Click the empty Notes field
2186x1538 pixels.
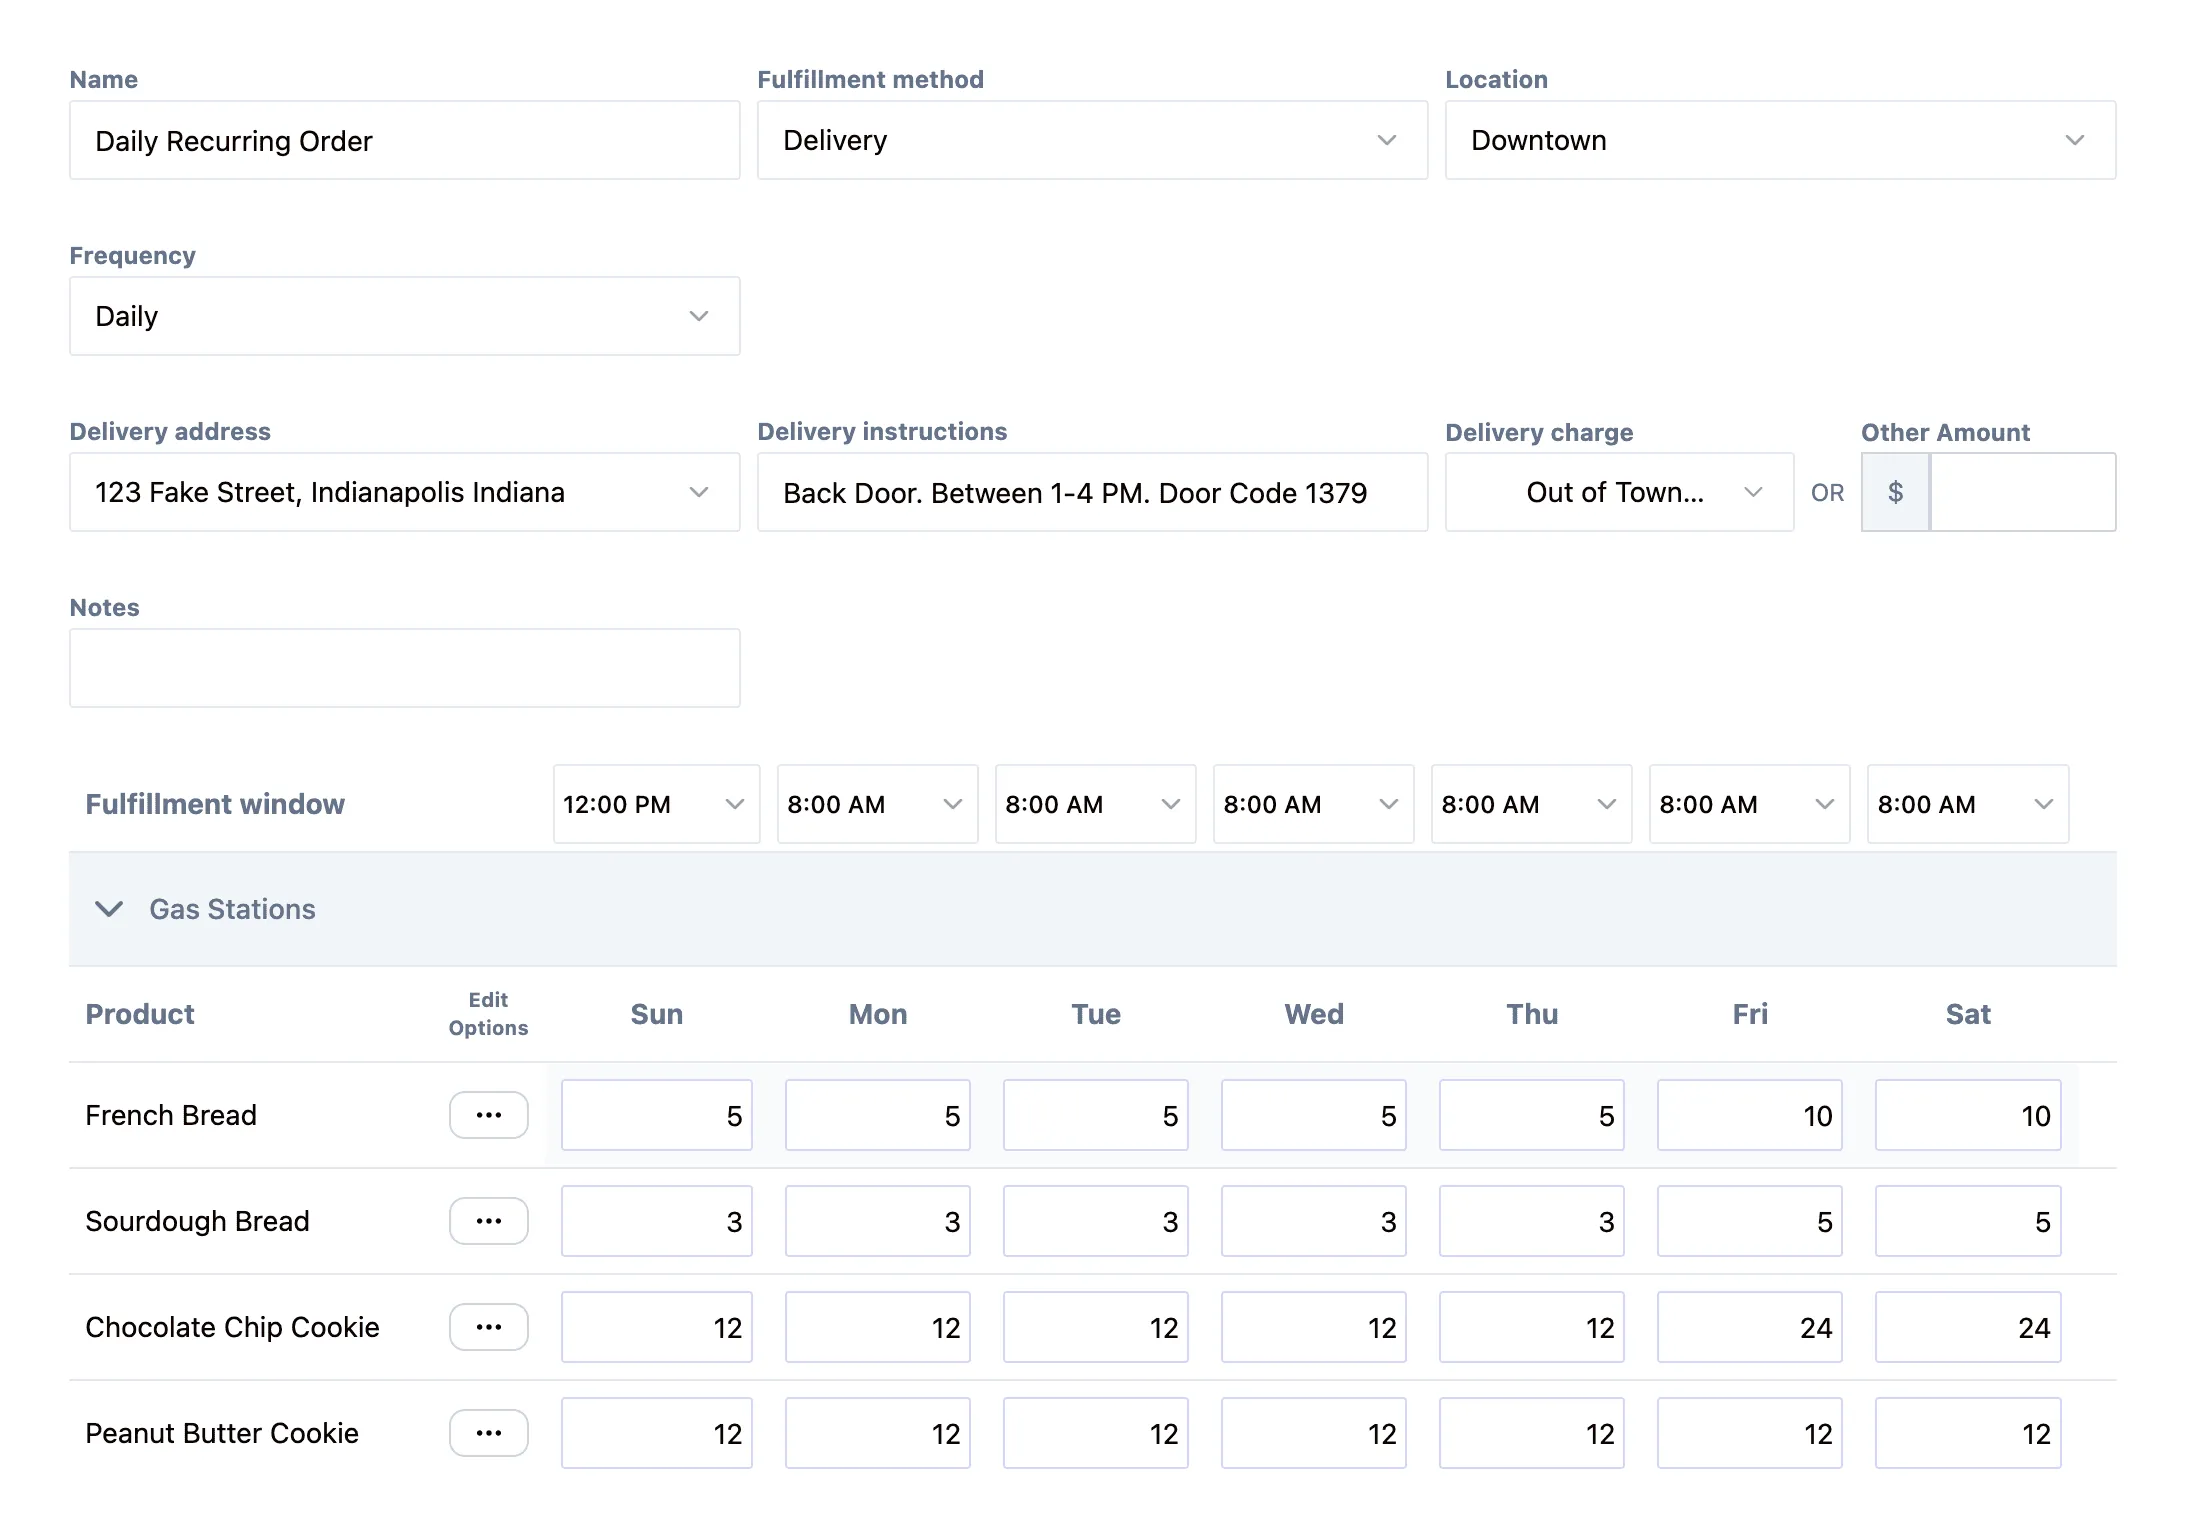[404, 668]
